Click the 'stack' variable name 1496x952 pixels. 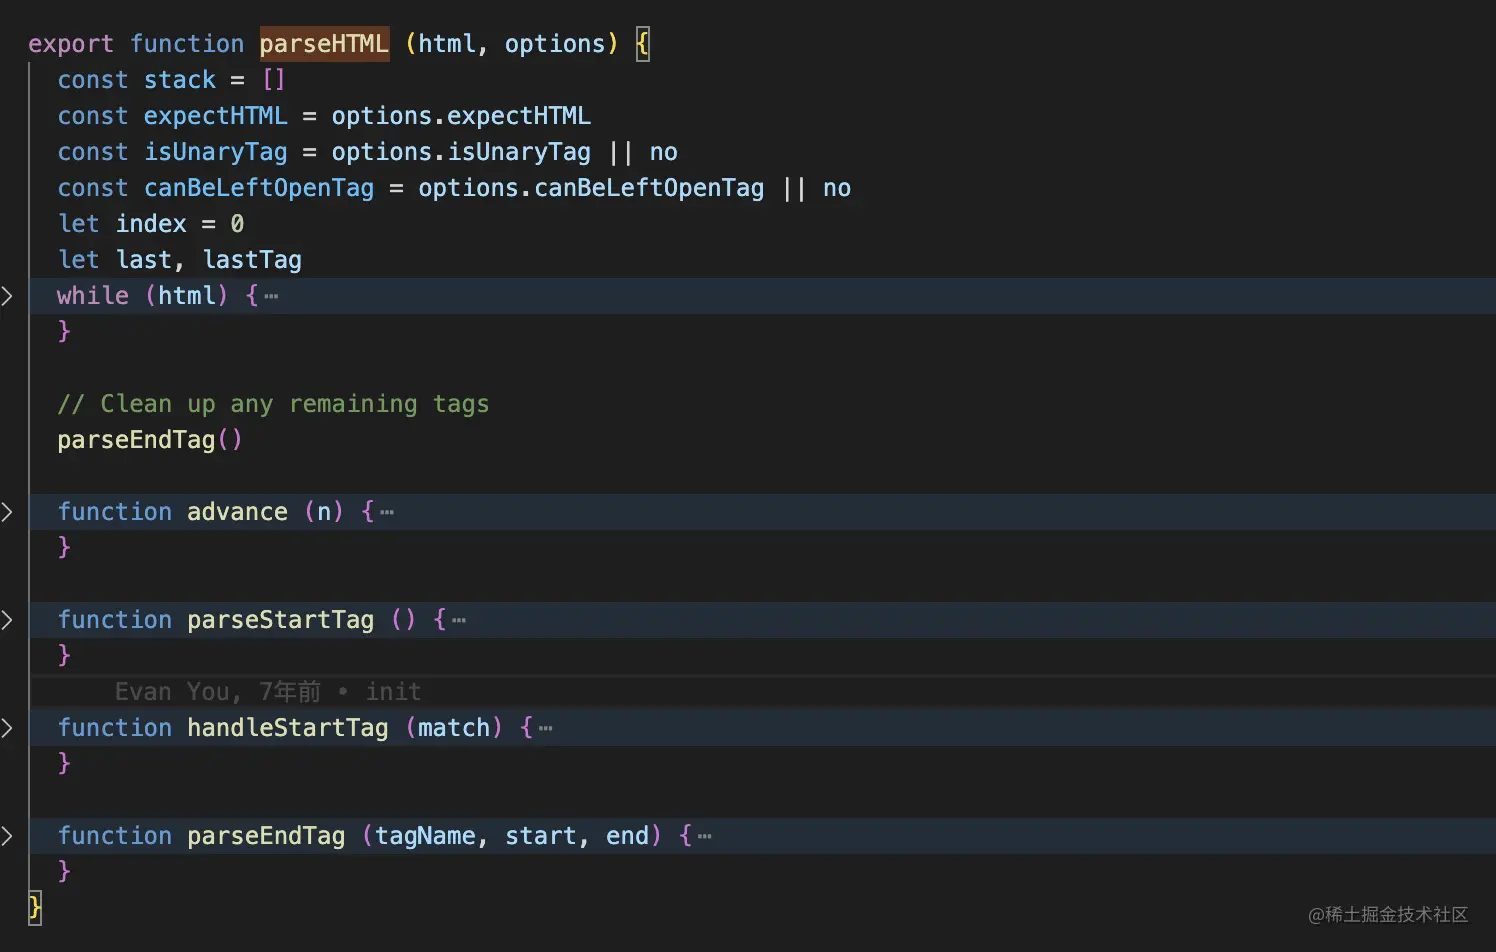(x=180, y=80)
